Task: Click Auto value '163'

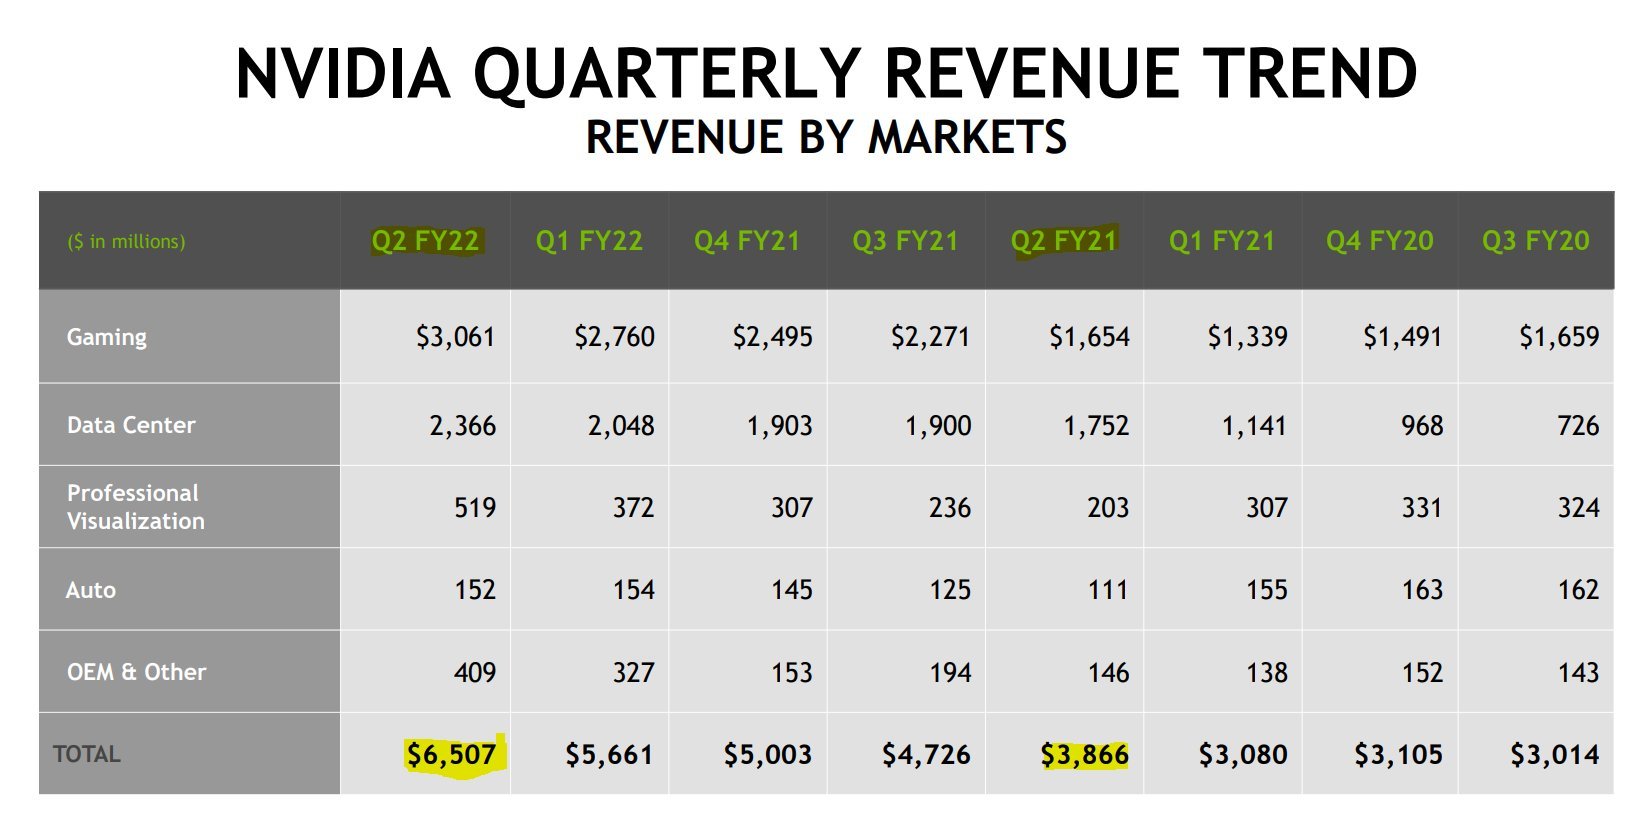Action: click(x=1422, y=590)
